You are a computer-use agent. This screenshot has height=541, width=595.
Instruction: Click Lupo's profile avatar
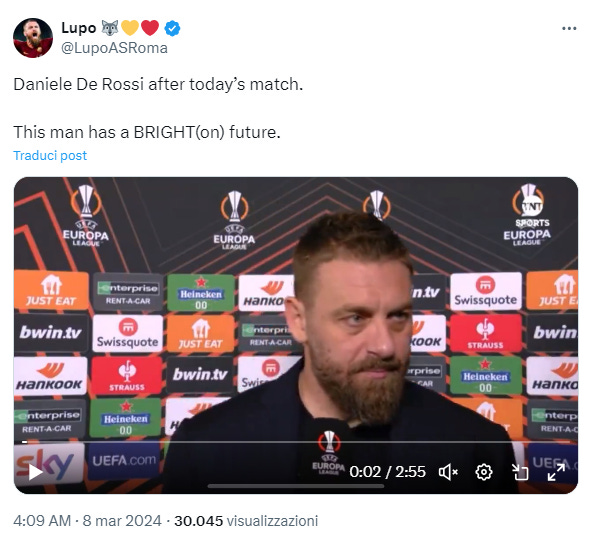(33, 38)
